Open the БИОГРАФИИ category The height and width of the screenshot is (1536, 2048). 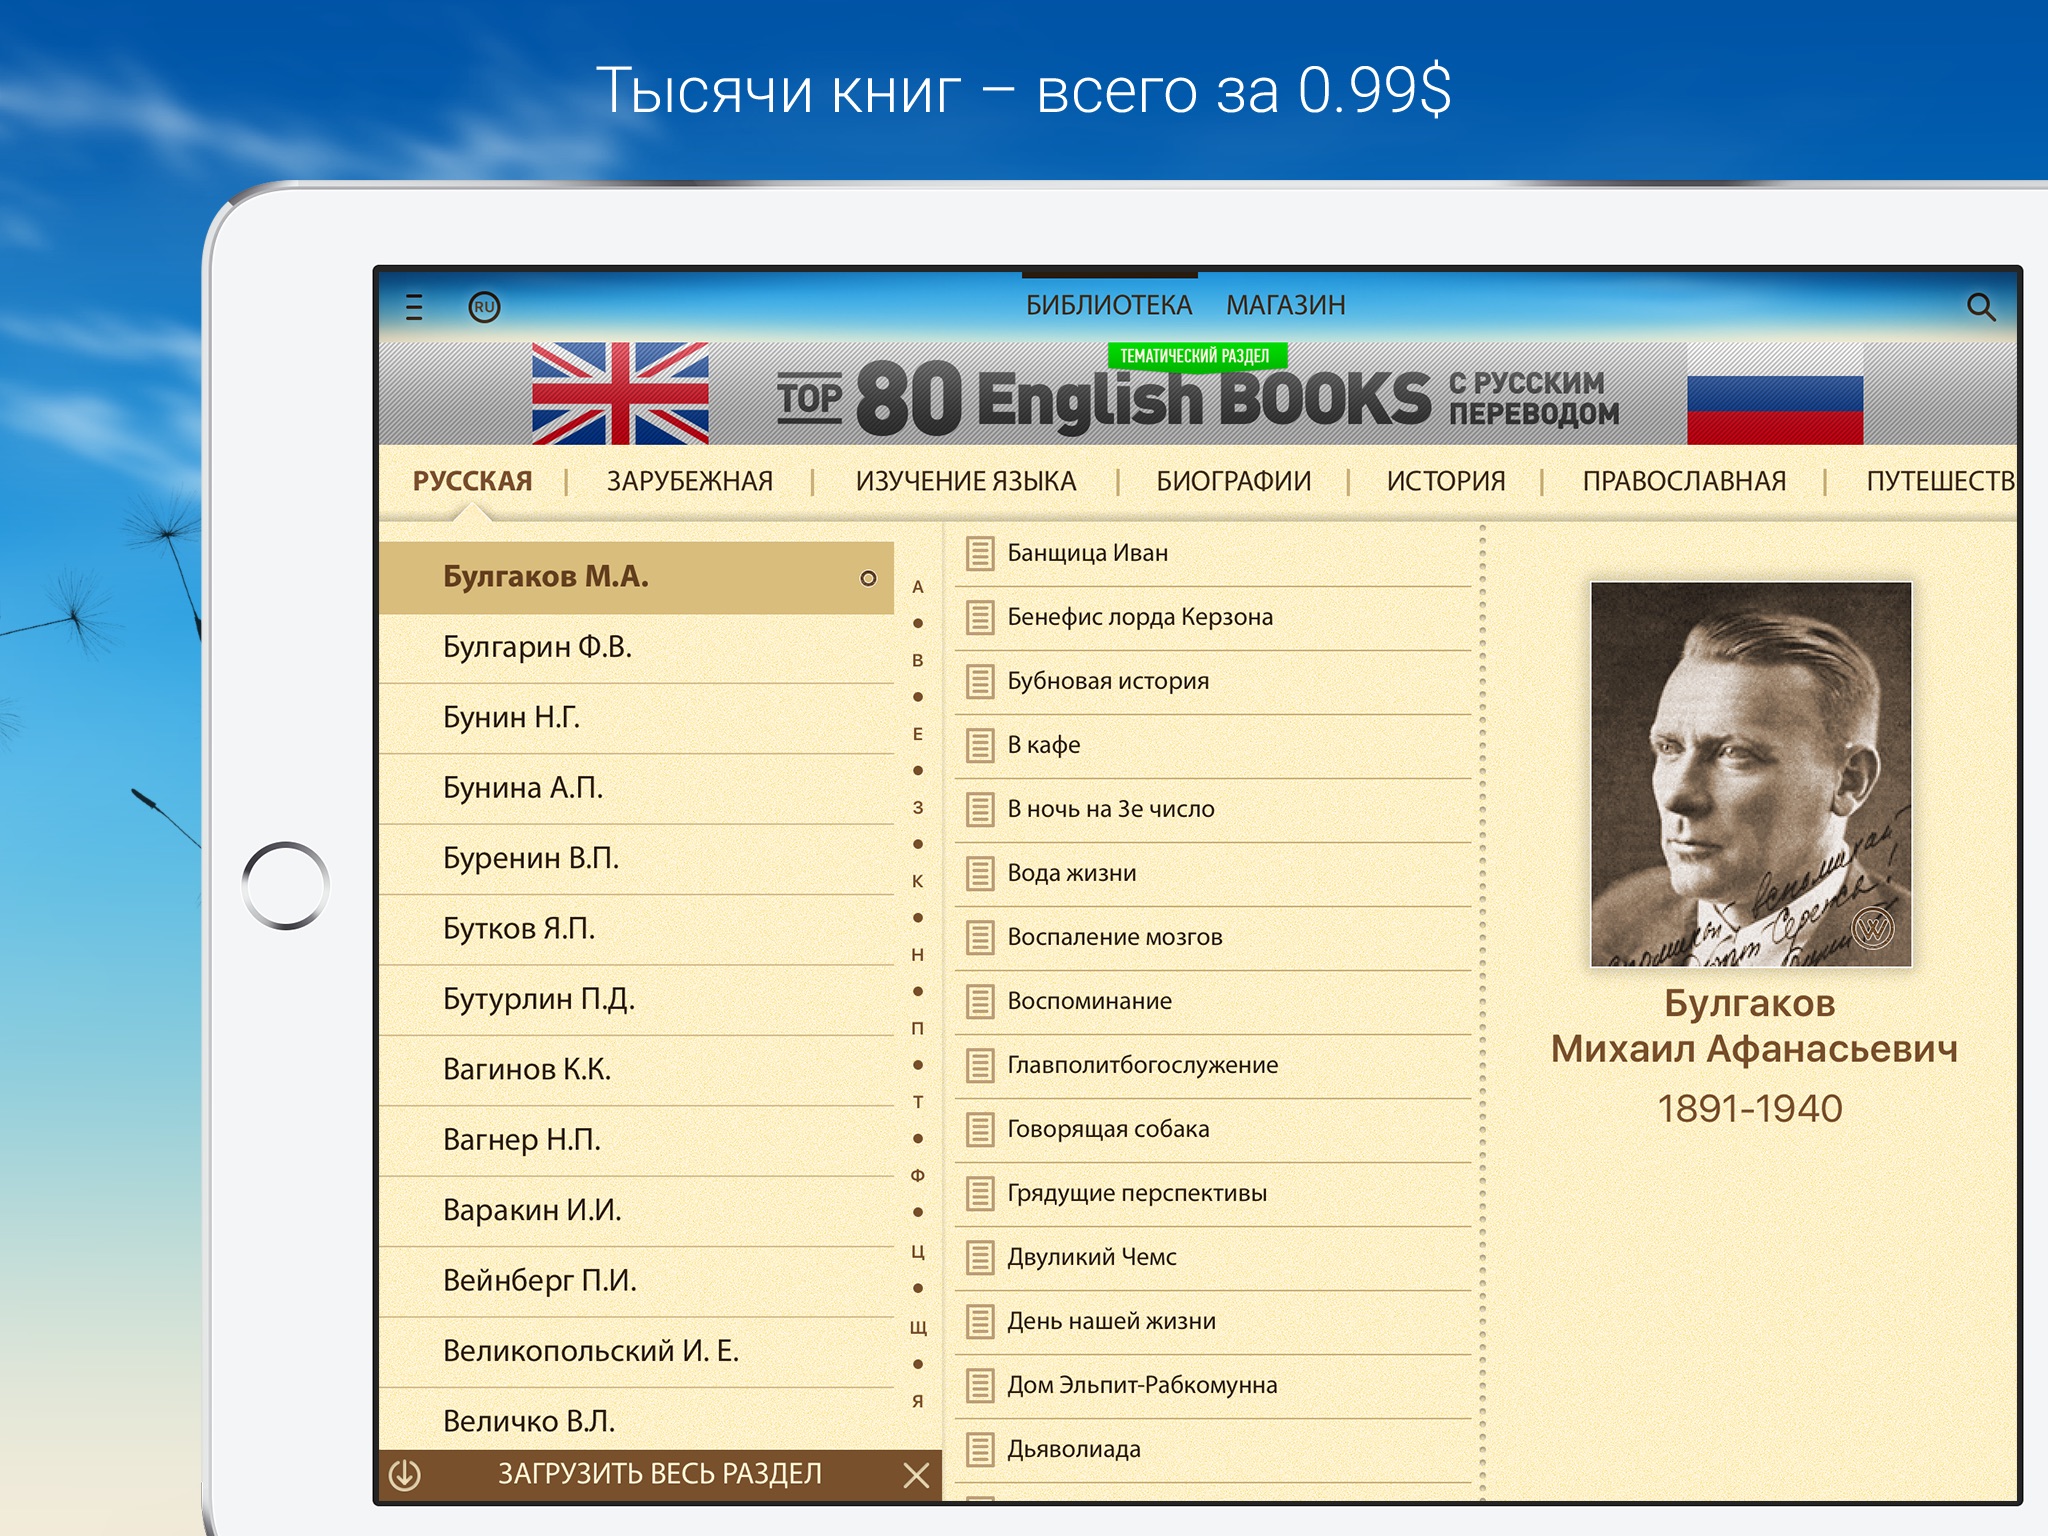point(1233,482)
